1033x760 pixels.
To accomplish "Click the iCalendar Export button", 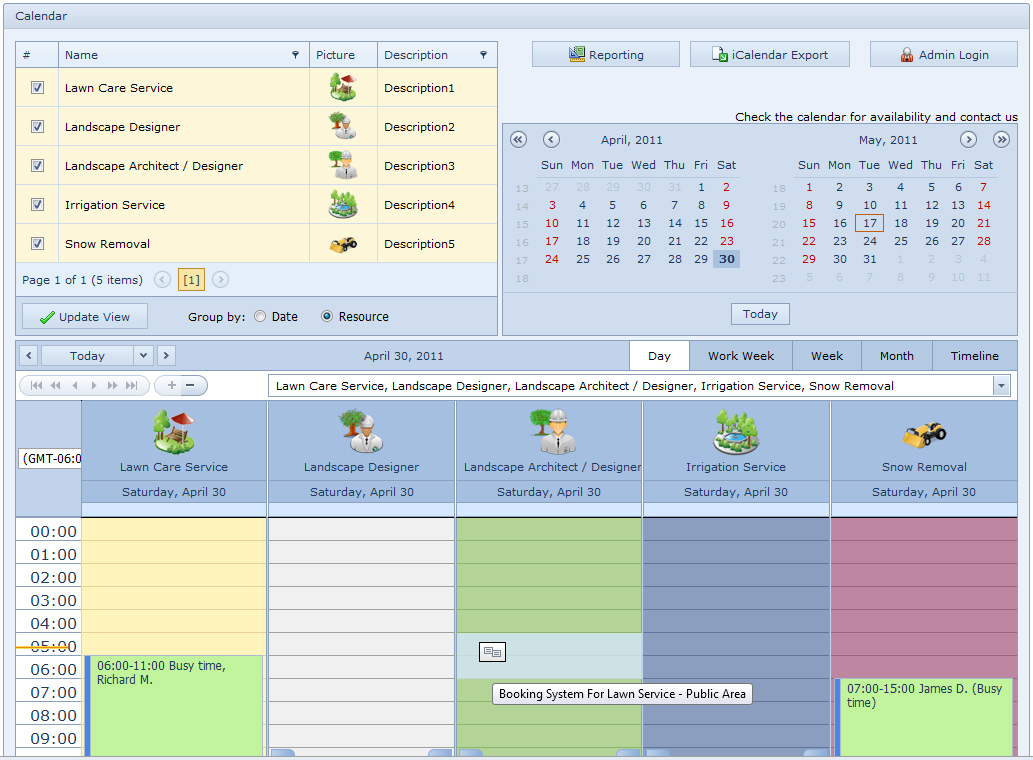I will click(769, 55).
